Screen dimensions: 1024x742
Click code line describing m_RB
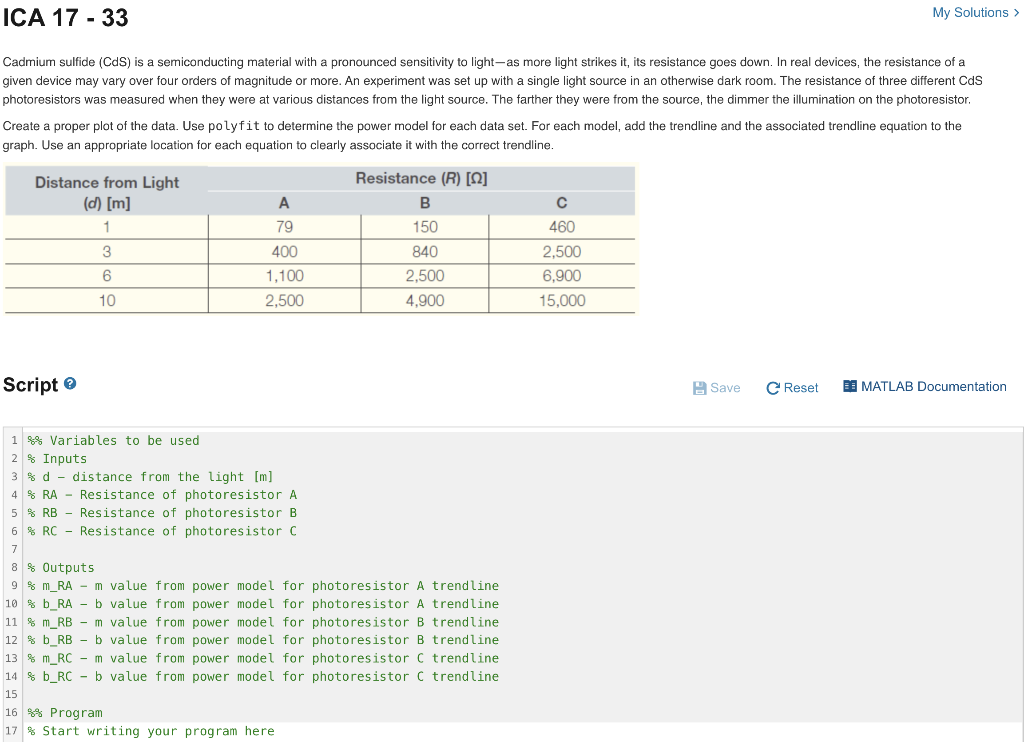tap(263, 622)
